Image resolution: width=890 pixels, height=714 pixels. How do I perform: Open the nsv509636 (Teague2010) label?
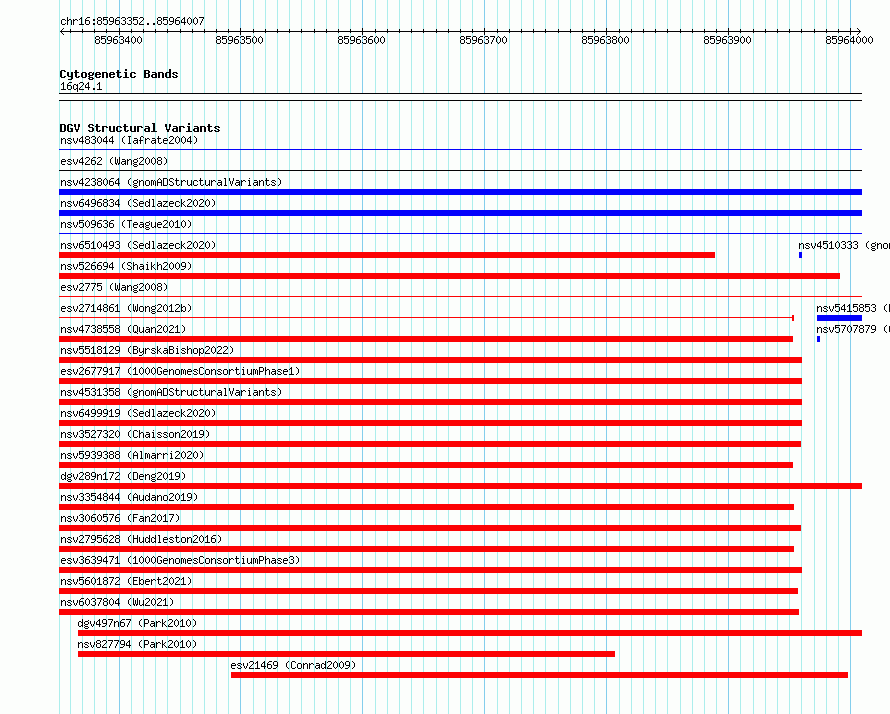[x=126, y=224]
